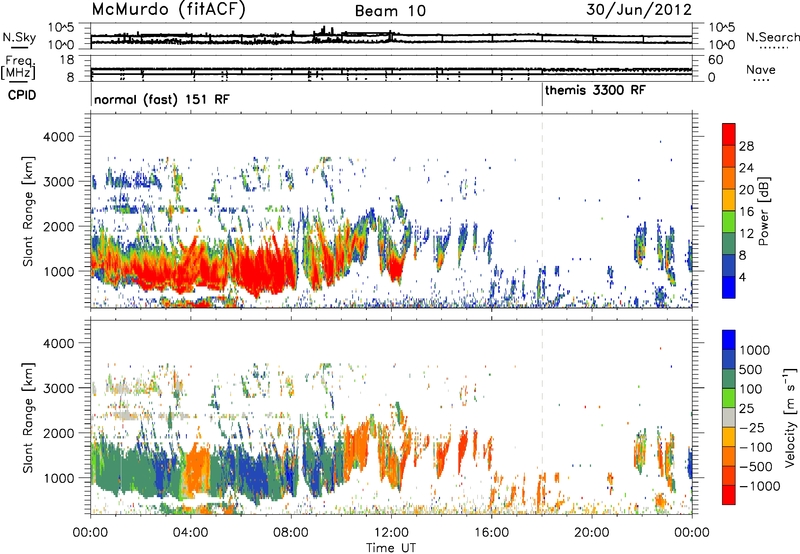Click the orange power colorbar segment near 20
800x554 pixels.
click(x=729, y=178)
